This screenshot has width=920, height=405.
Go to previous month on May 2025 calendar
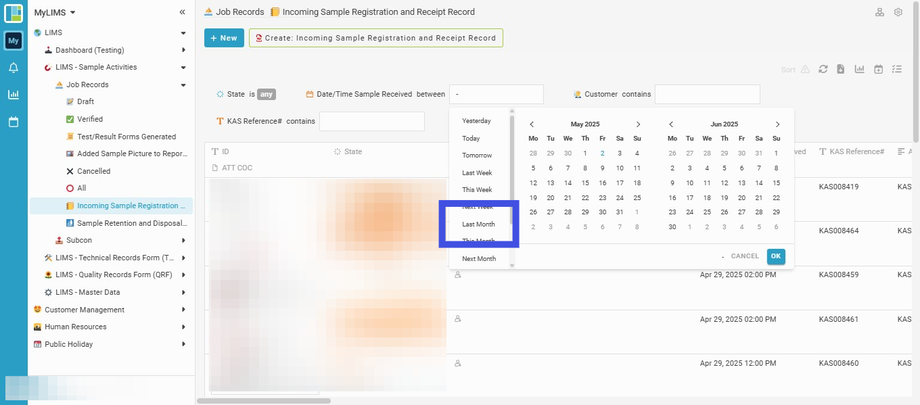click(532, 124)
